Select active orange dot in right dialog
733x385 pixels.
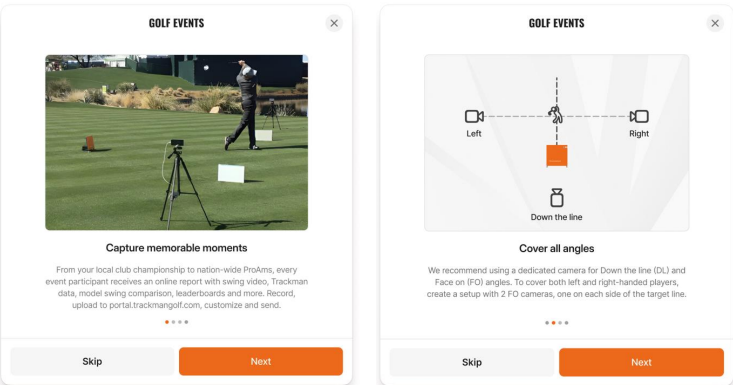553,323
